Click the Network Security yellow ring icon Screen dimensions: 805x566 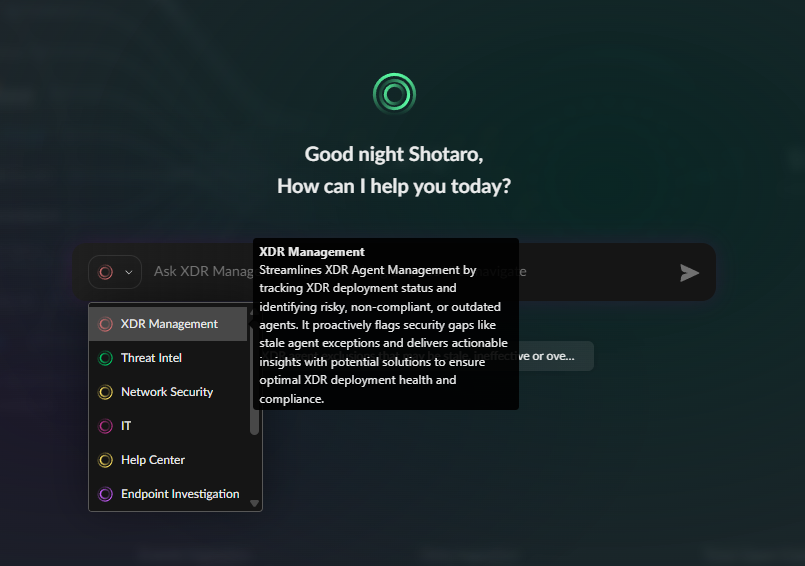tap(105, 392)
